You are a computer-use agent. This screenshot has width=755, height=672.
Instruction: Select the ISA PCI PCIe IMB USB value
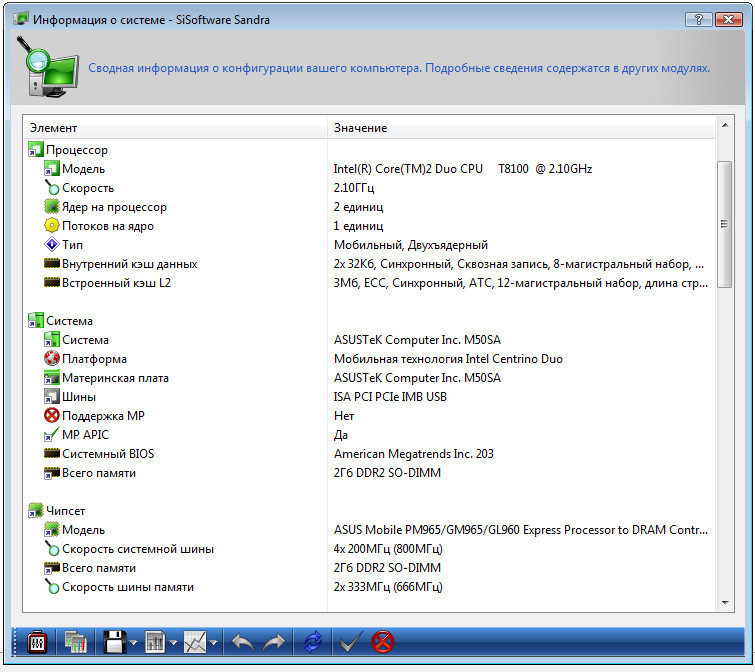pos(390,397)
